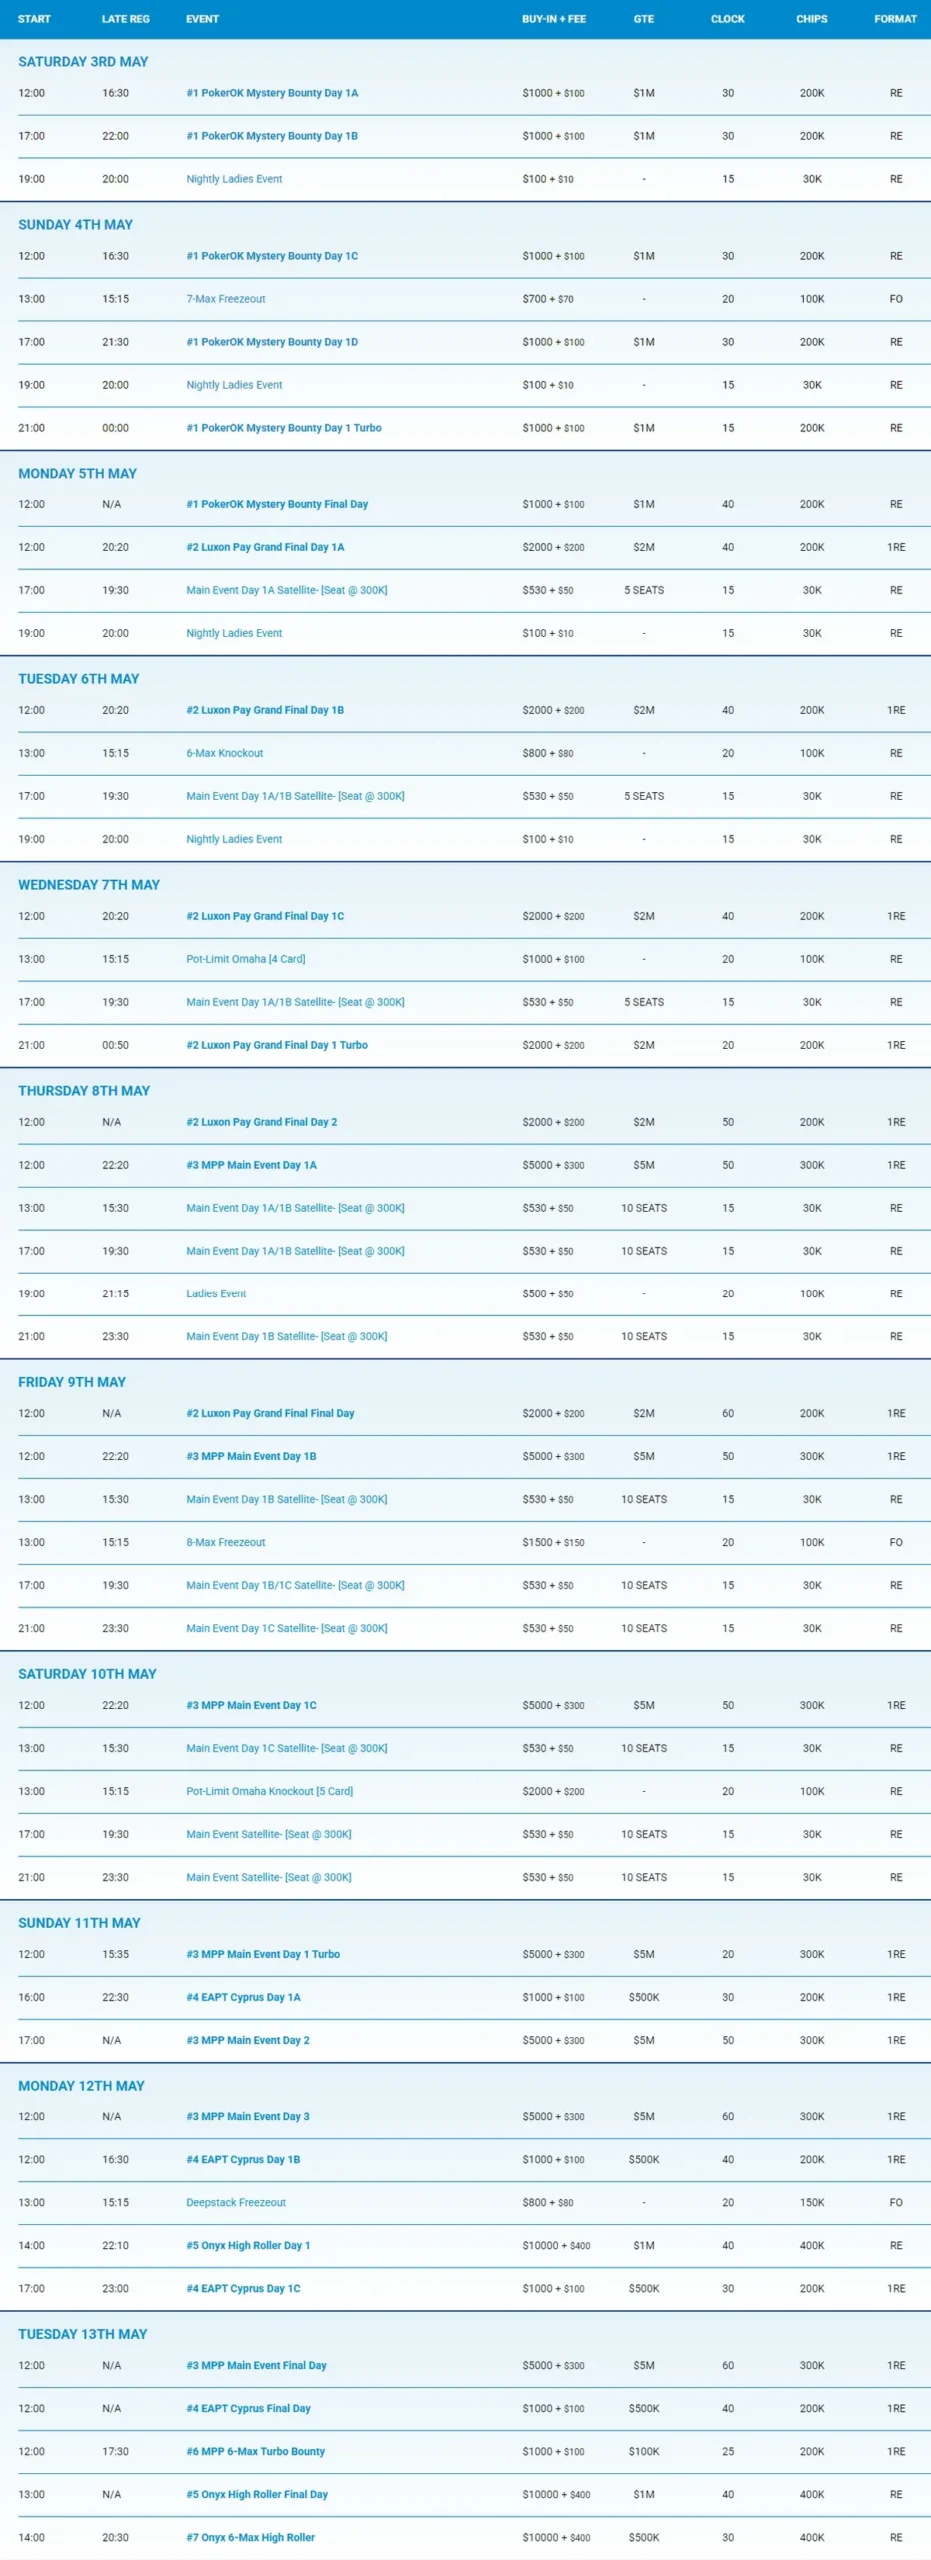This screenshot has height=2560, width=931.
Task: Open #4 EAPT Cyprus Final Day
Action: point(248,2408)
